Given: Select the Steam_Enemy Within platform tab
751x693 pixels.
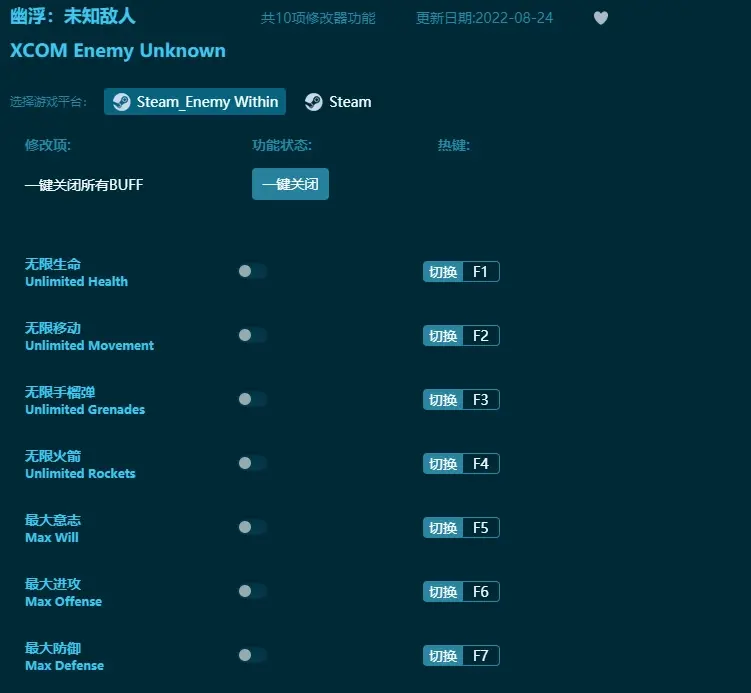Looking at the screenshot, I should [x=195, y=102].
